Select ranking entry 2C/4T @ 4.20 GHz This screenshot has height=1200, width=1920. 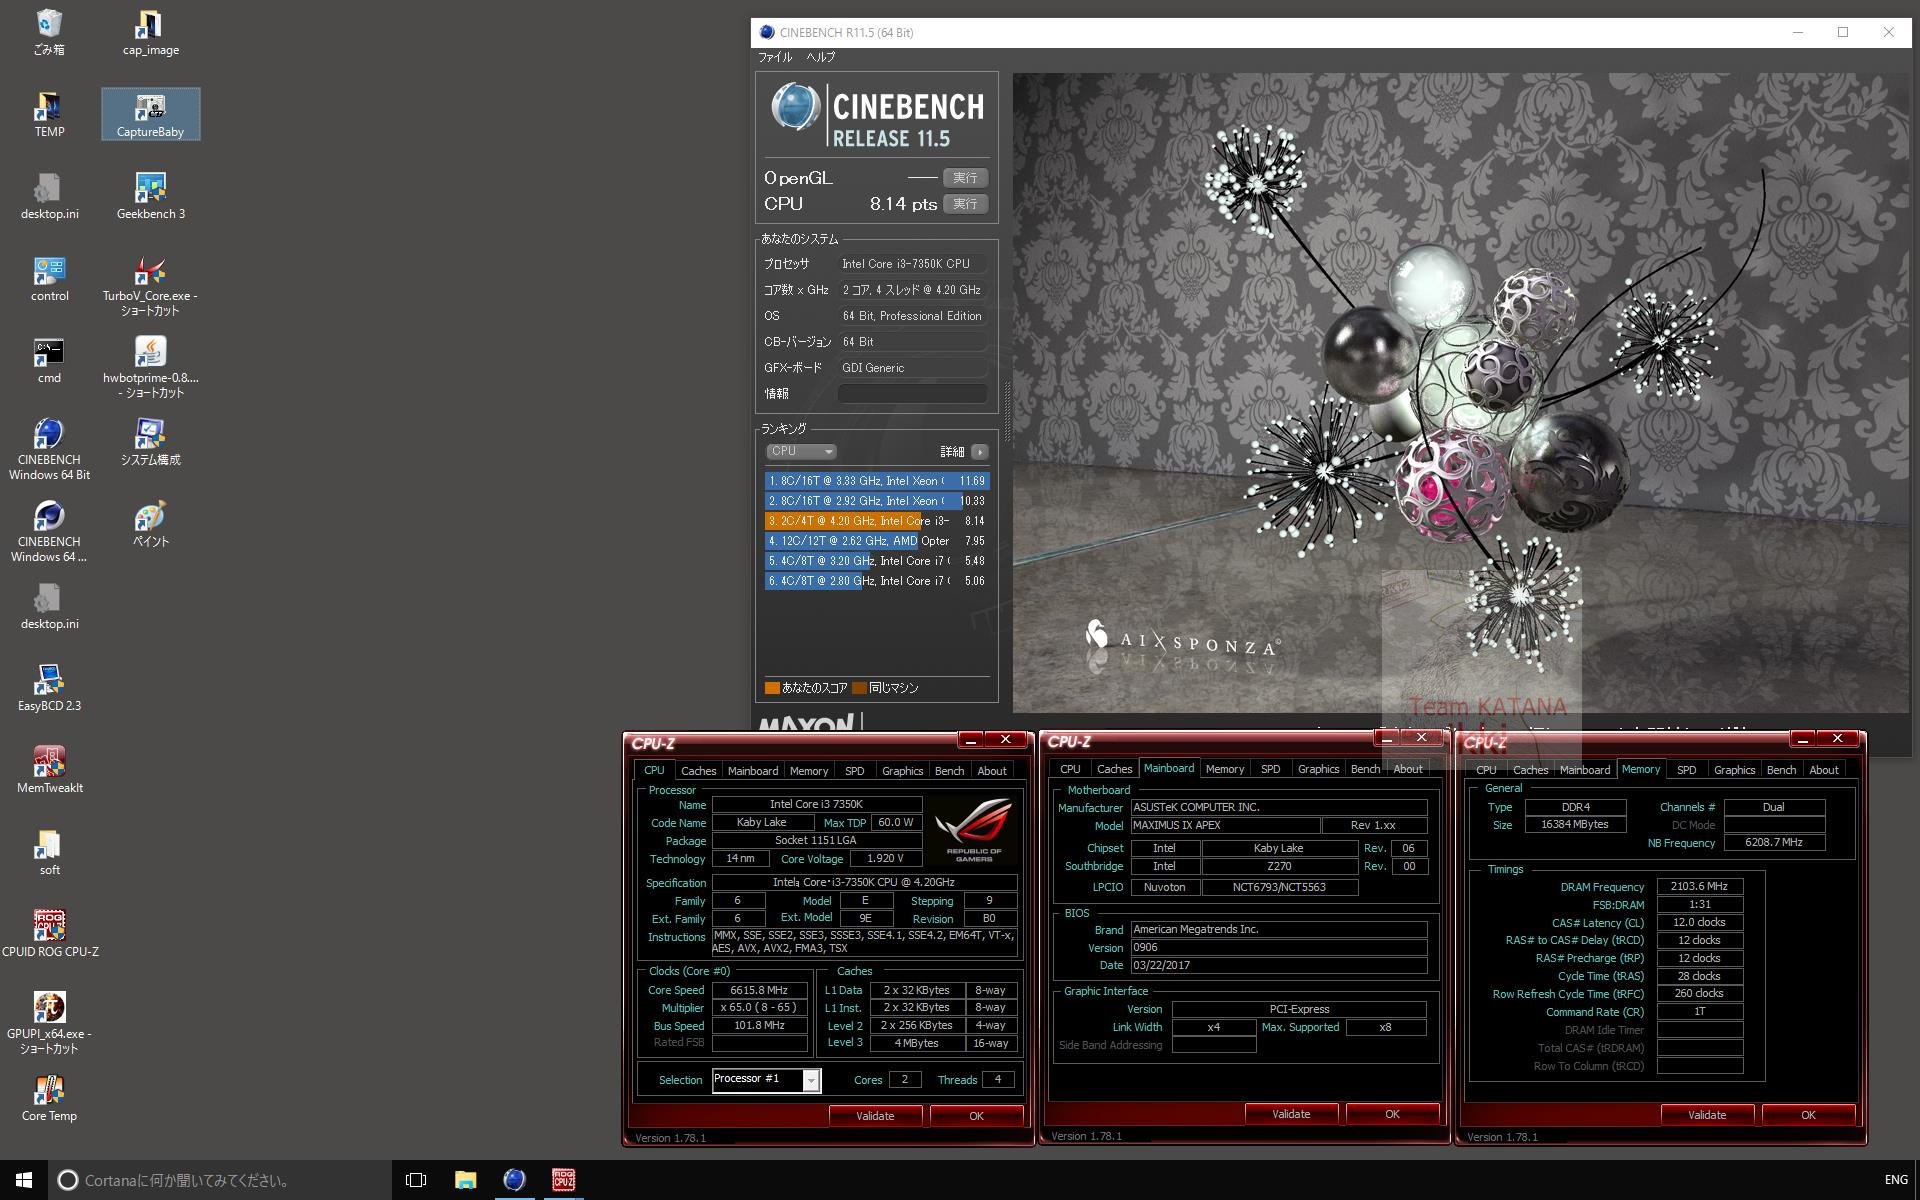click(x=876, y=521)
